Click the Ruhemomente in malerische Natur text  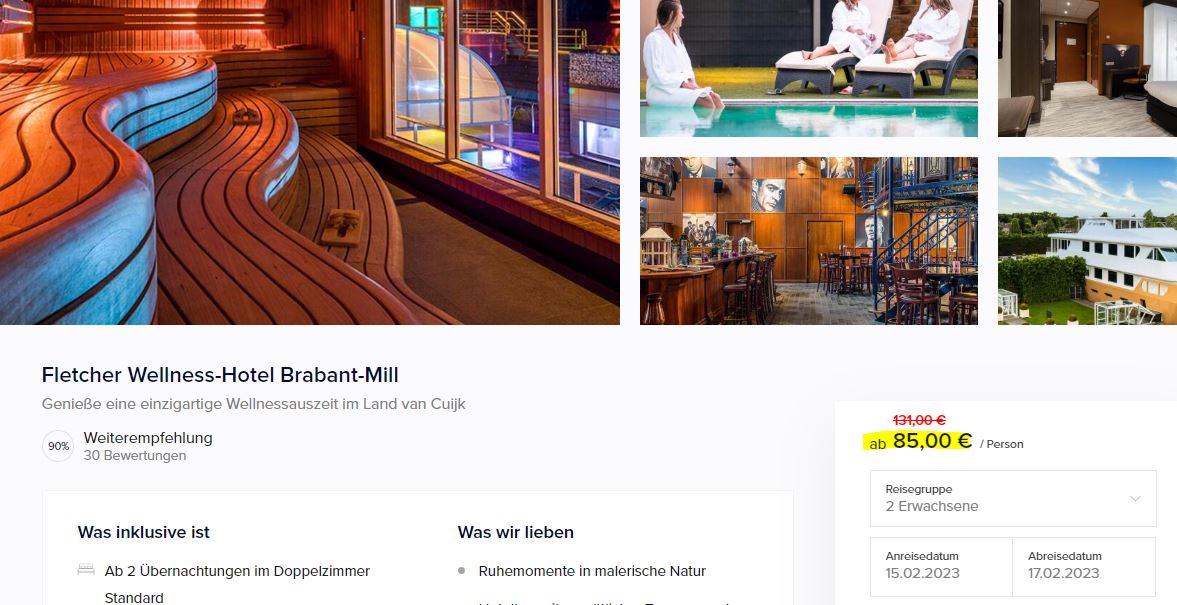click(592, 571)
